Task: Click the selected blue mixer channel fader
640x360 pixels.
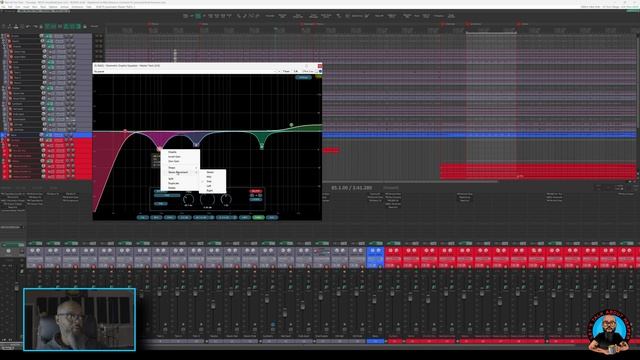Action: point(374,300)
